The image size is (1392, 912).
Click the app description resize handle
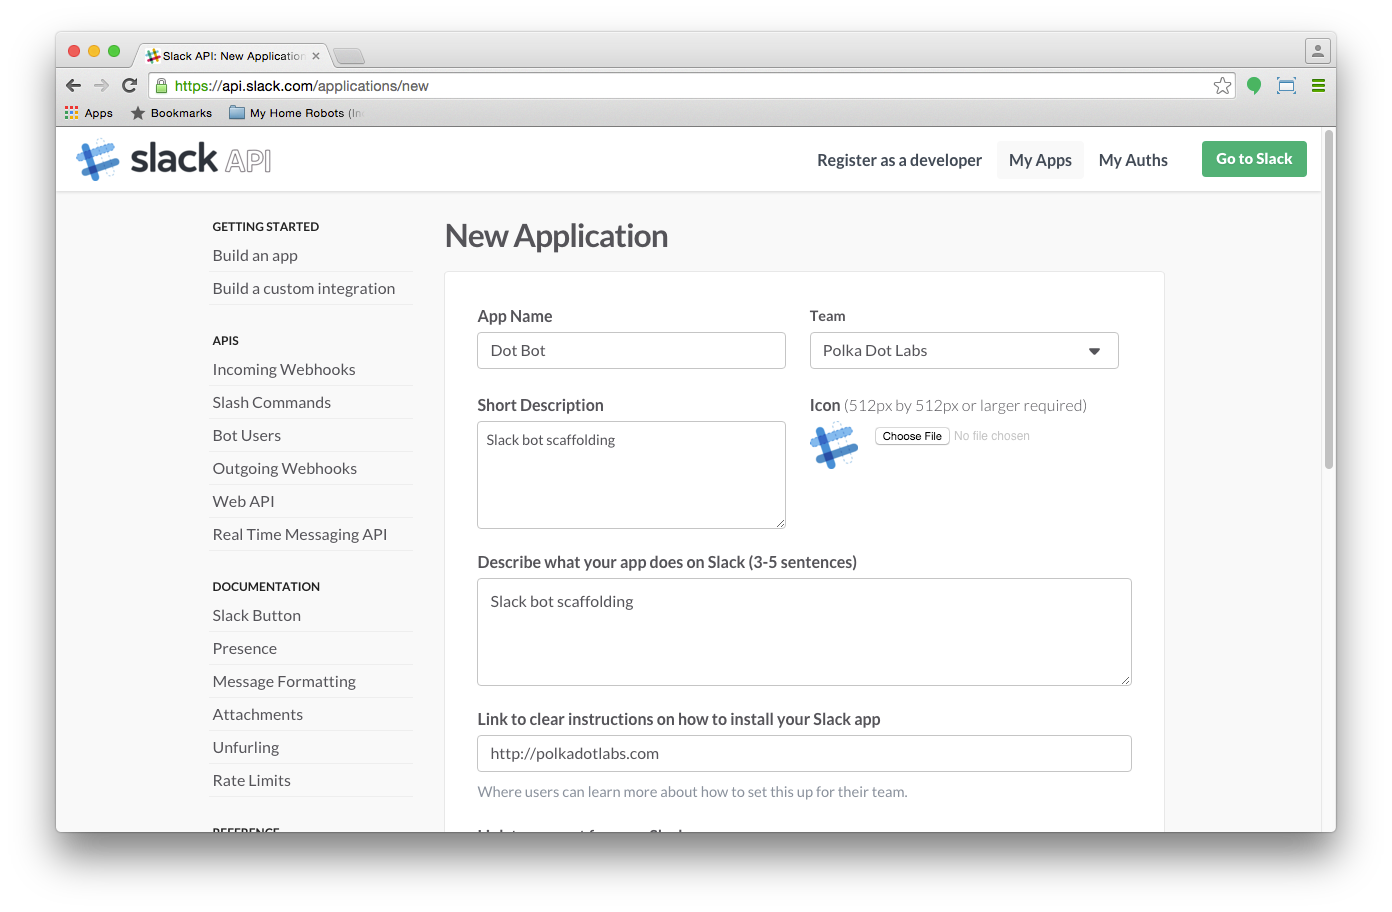[x=1126, y=681]
